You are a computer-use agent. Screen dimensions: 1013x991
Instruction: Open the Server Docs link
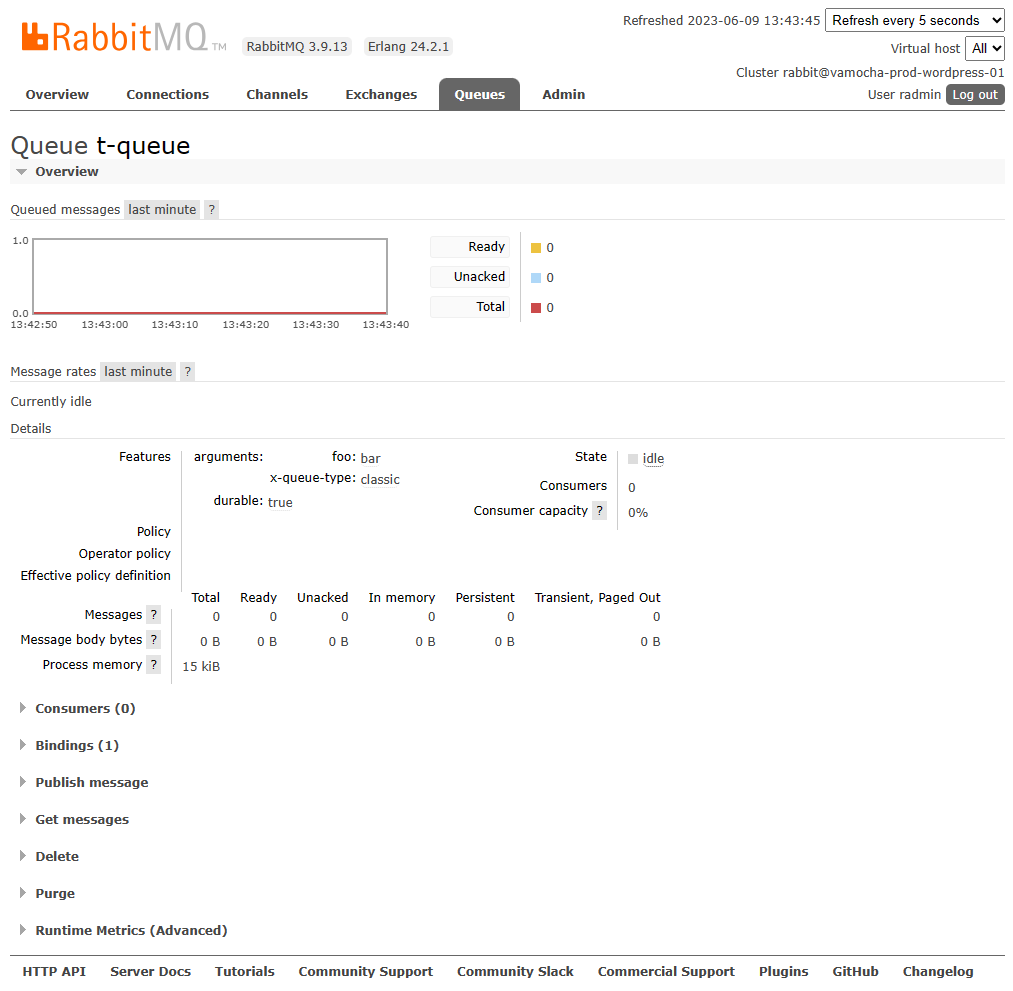151,971
